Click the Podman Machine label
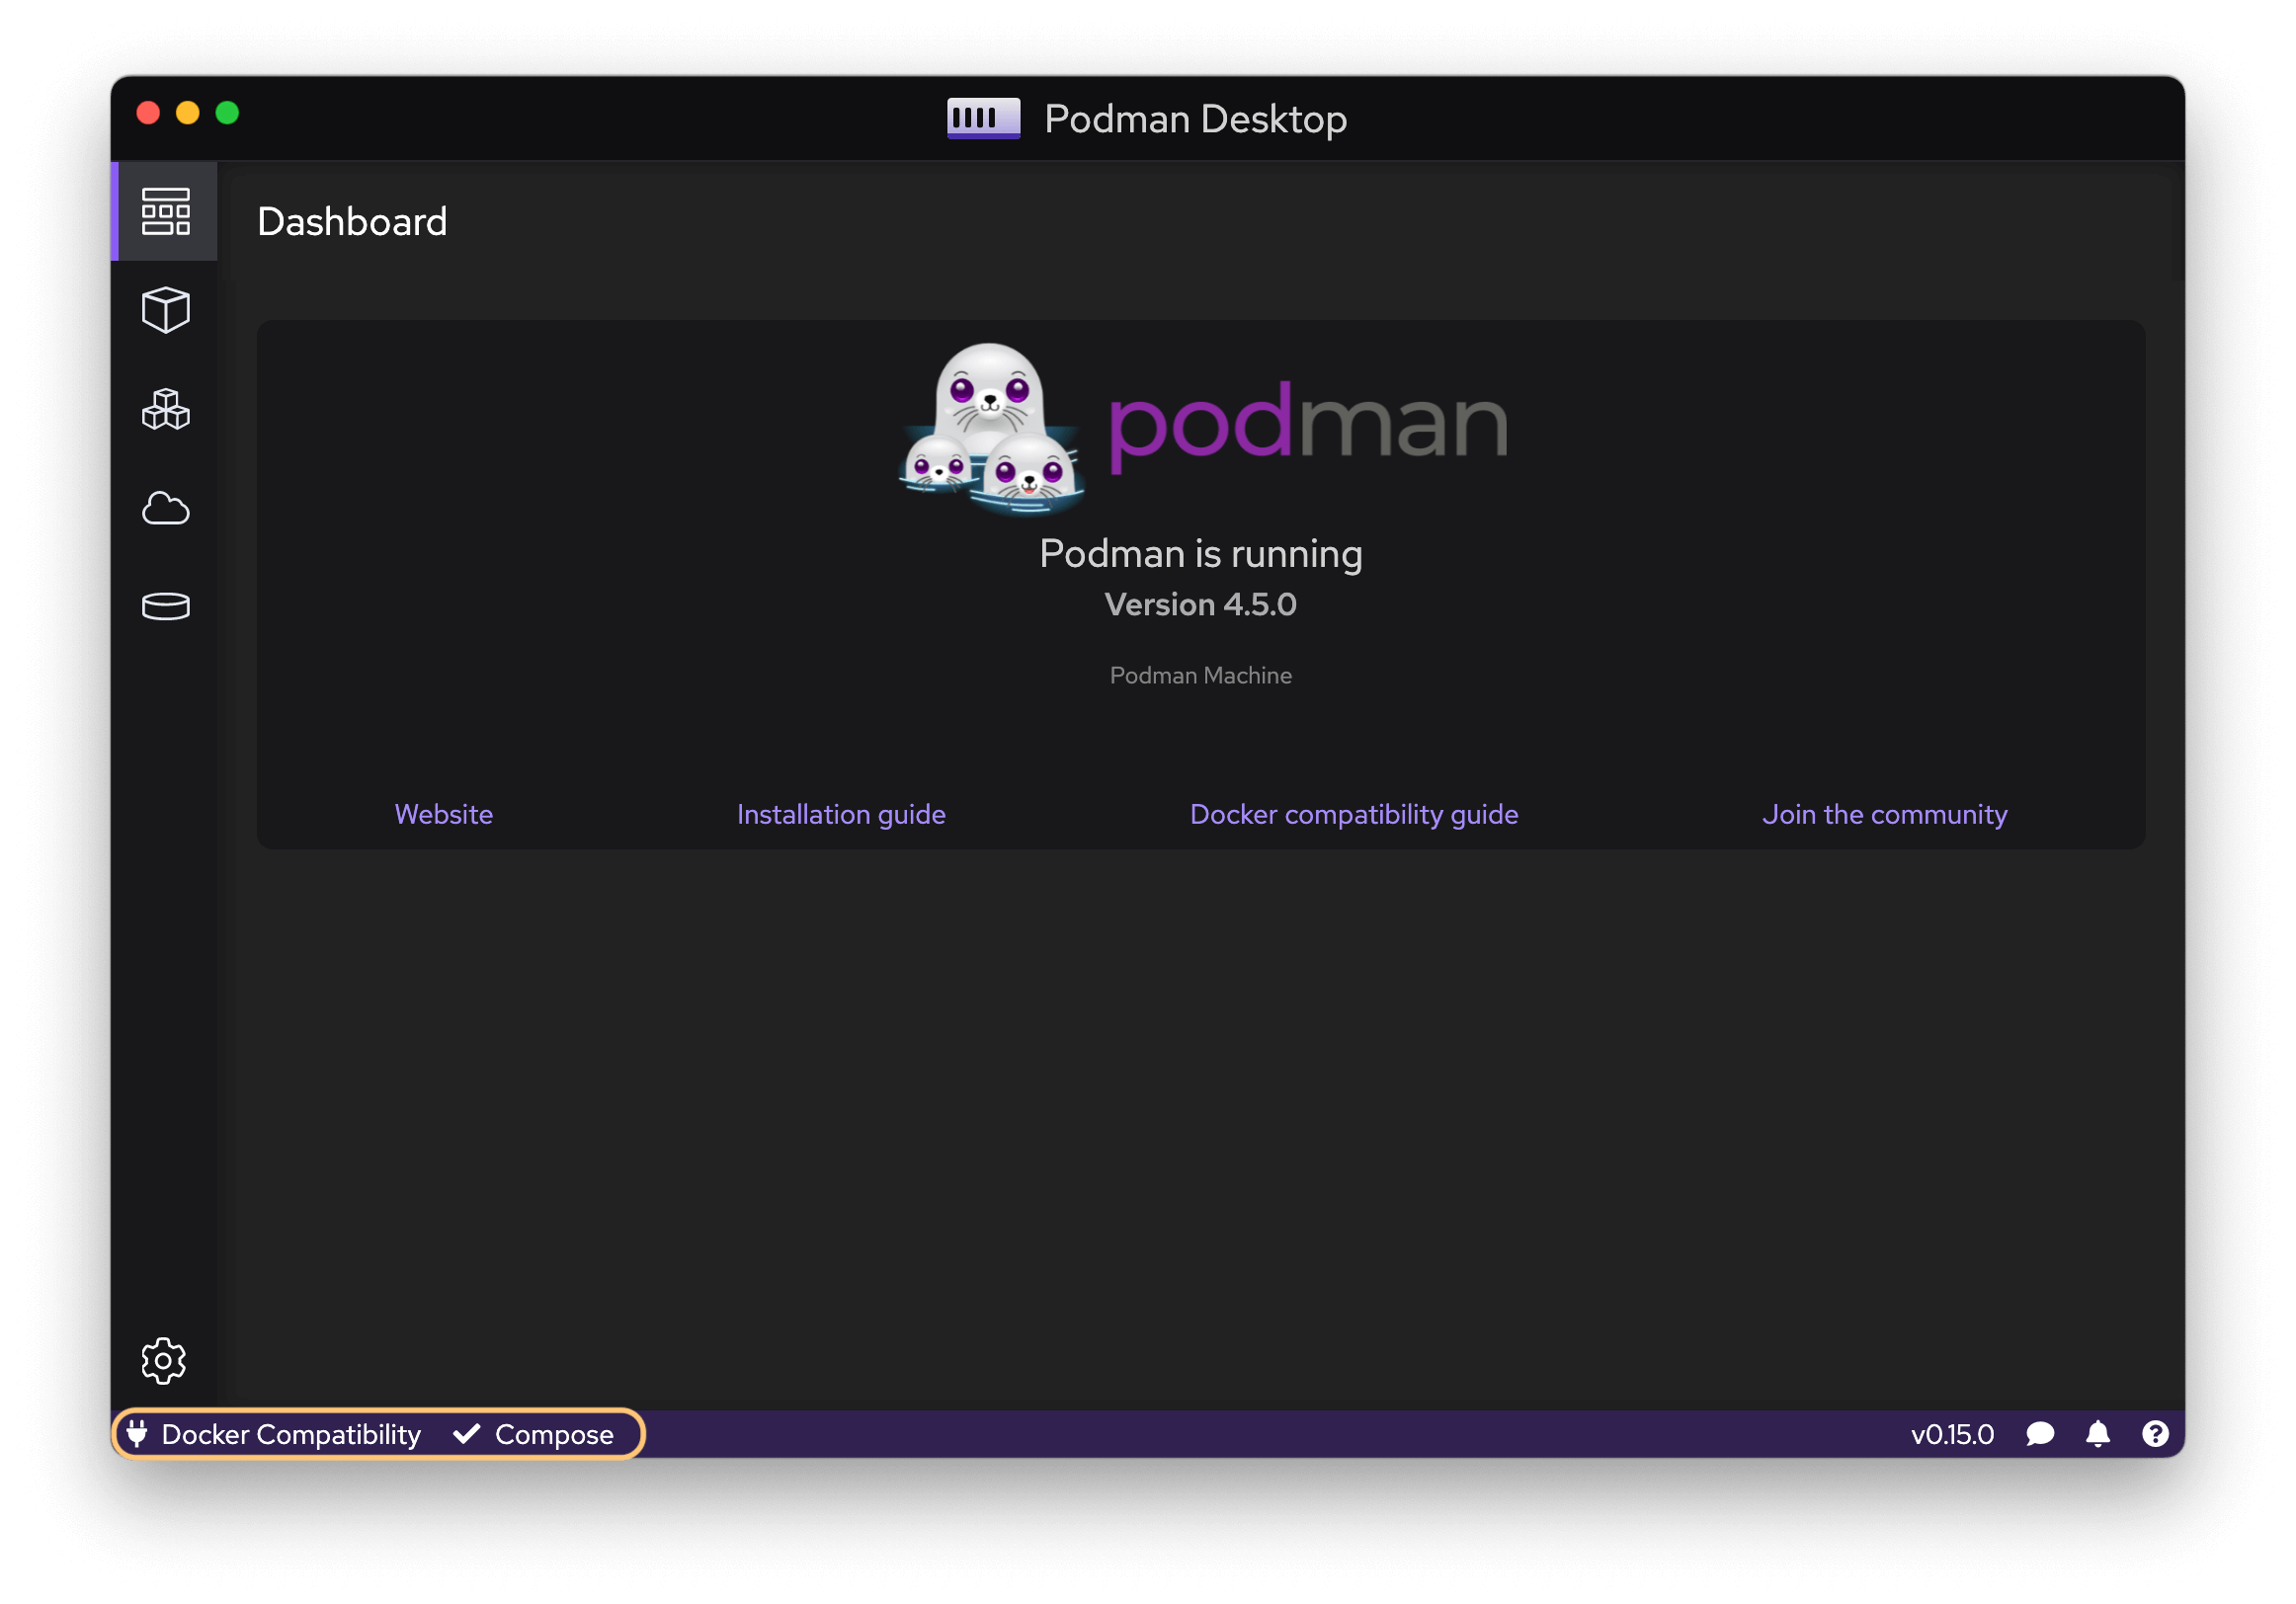This screenshot has width=2296, height=1604. (x=1200, y=675)
